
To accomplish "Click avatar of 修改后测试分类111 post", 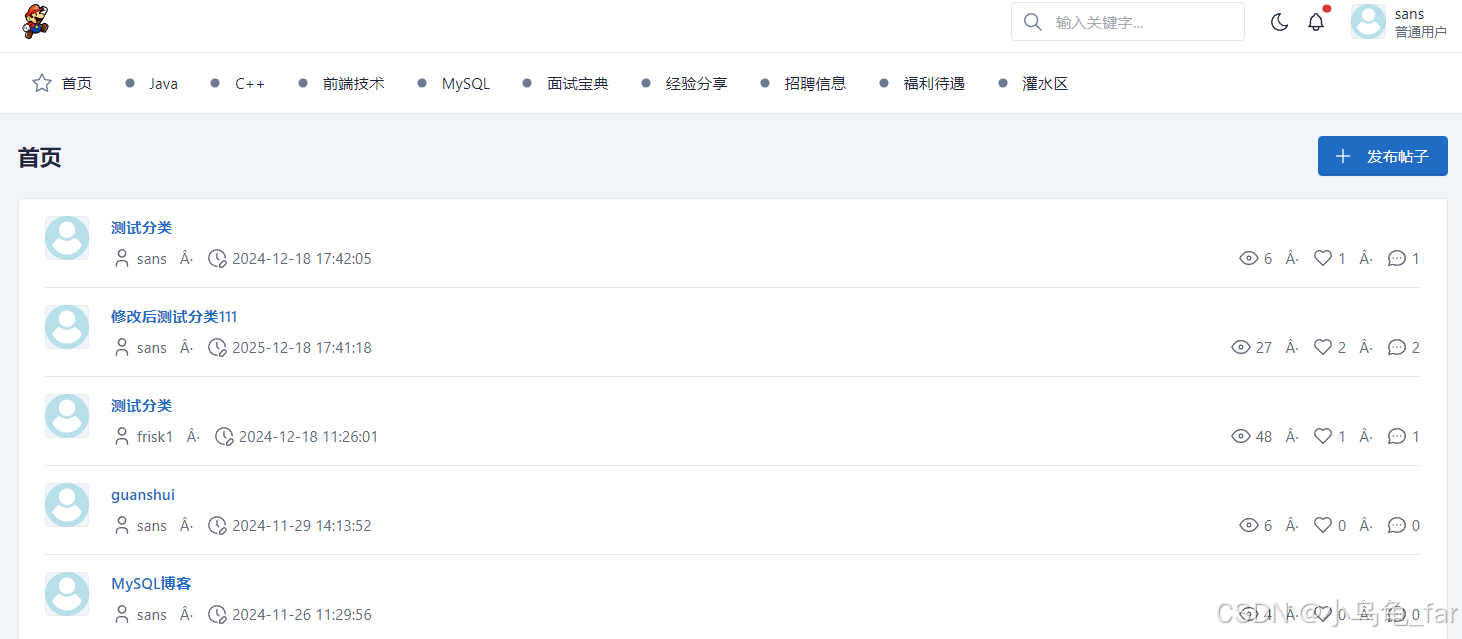I will tap(67, 327).
